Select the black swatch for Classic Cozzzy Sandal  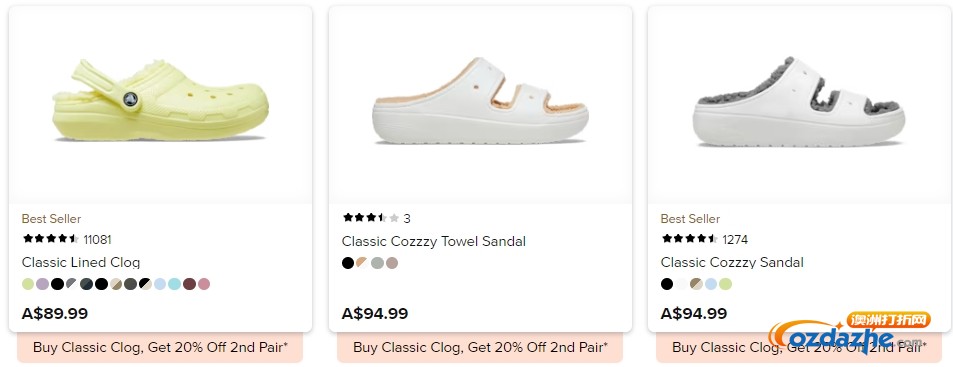coord(667,284)
